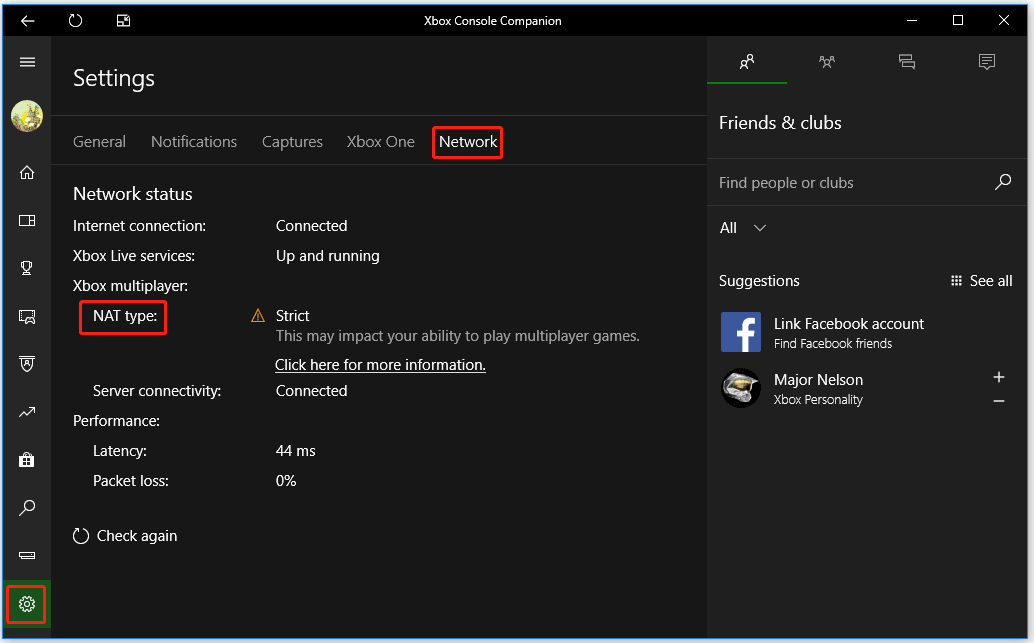This screenshot has height=643, width=1034.
Task: Click the Facebook logo thumbnail
Action: (x=741, y=332)
